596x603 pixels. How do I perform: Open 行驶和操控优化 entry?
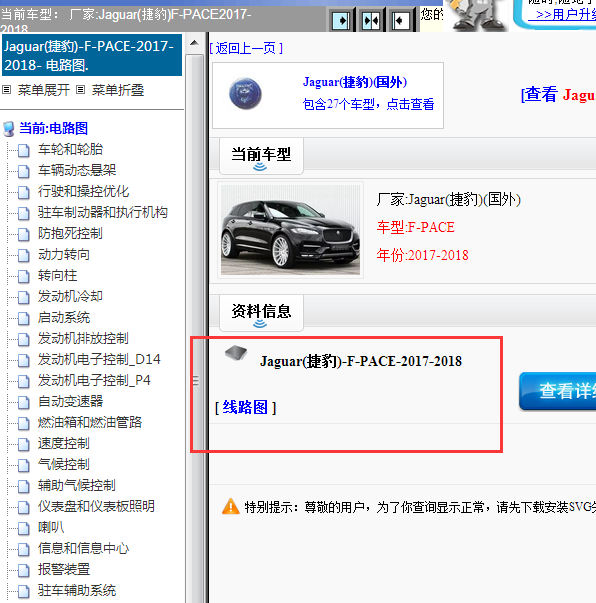tap(83, 192)
